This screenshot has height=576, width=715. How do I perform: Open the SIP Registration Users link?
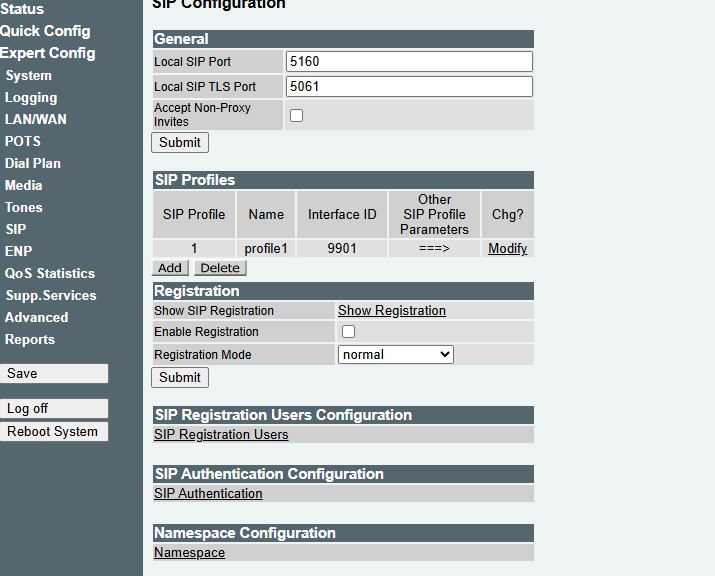tap(221, 435)
